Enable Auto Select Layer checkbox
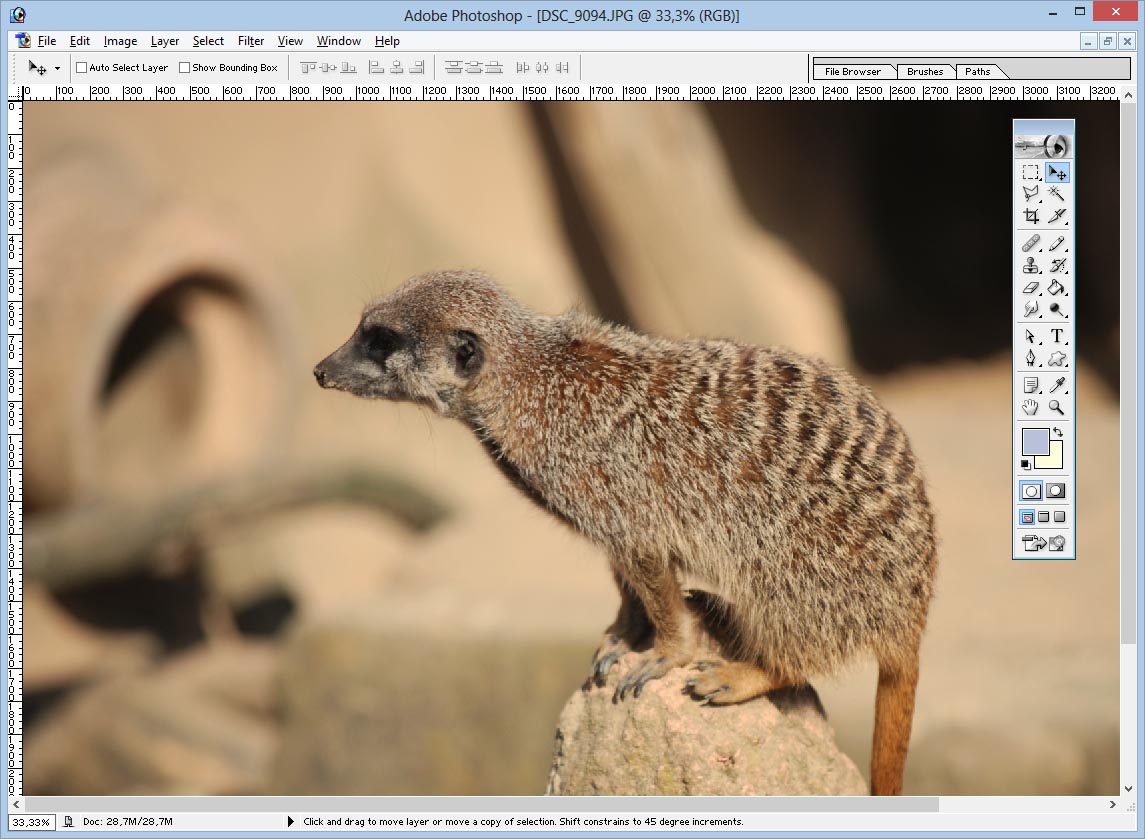Screen dimensions: 1145x839 pyautogui.click(x=82, y=68)
